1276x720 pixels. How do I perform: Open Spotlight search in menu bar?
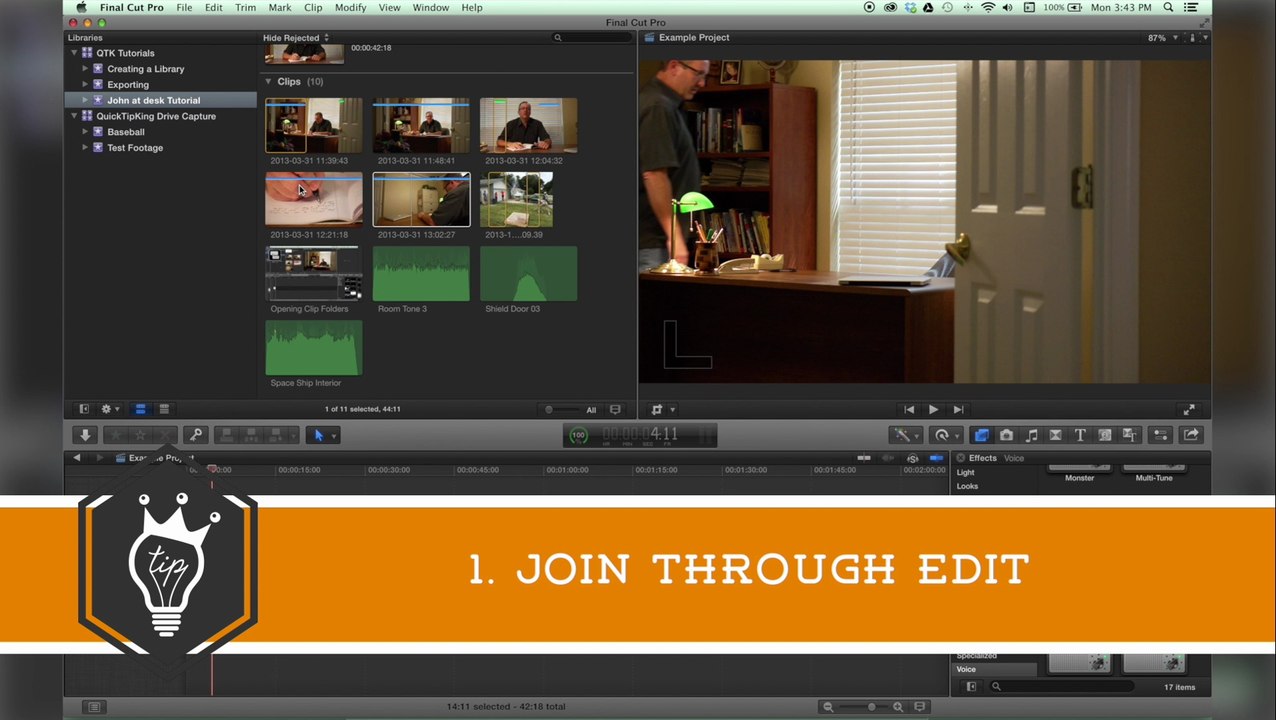pos(1168,7)
